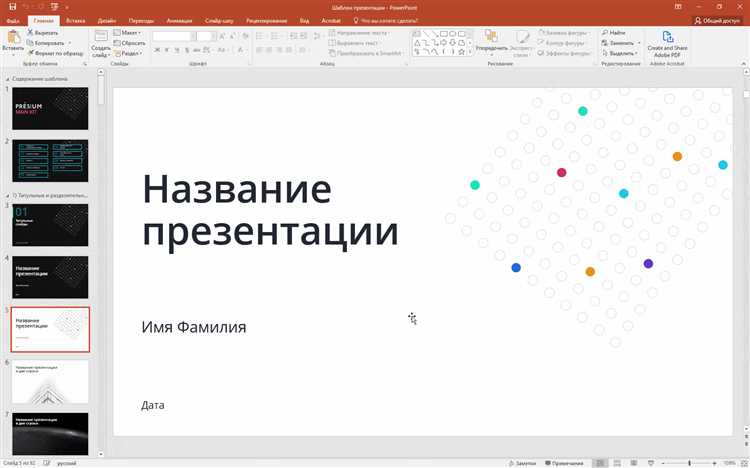This screenshot has height=468, width=750.
Task: Switch to Слайд-шоу tab
Action: (x=219, y=21)
